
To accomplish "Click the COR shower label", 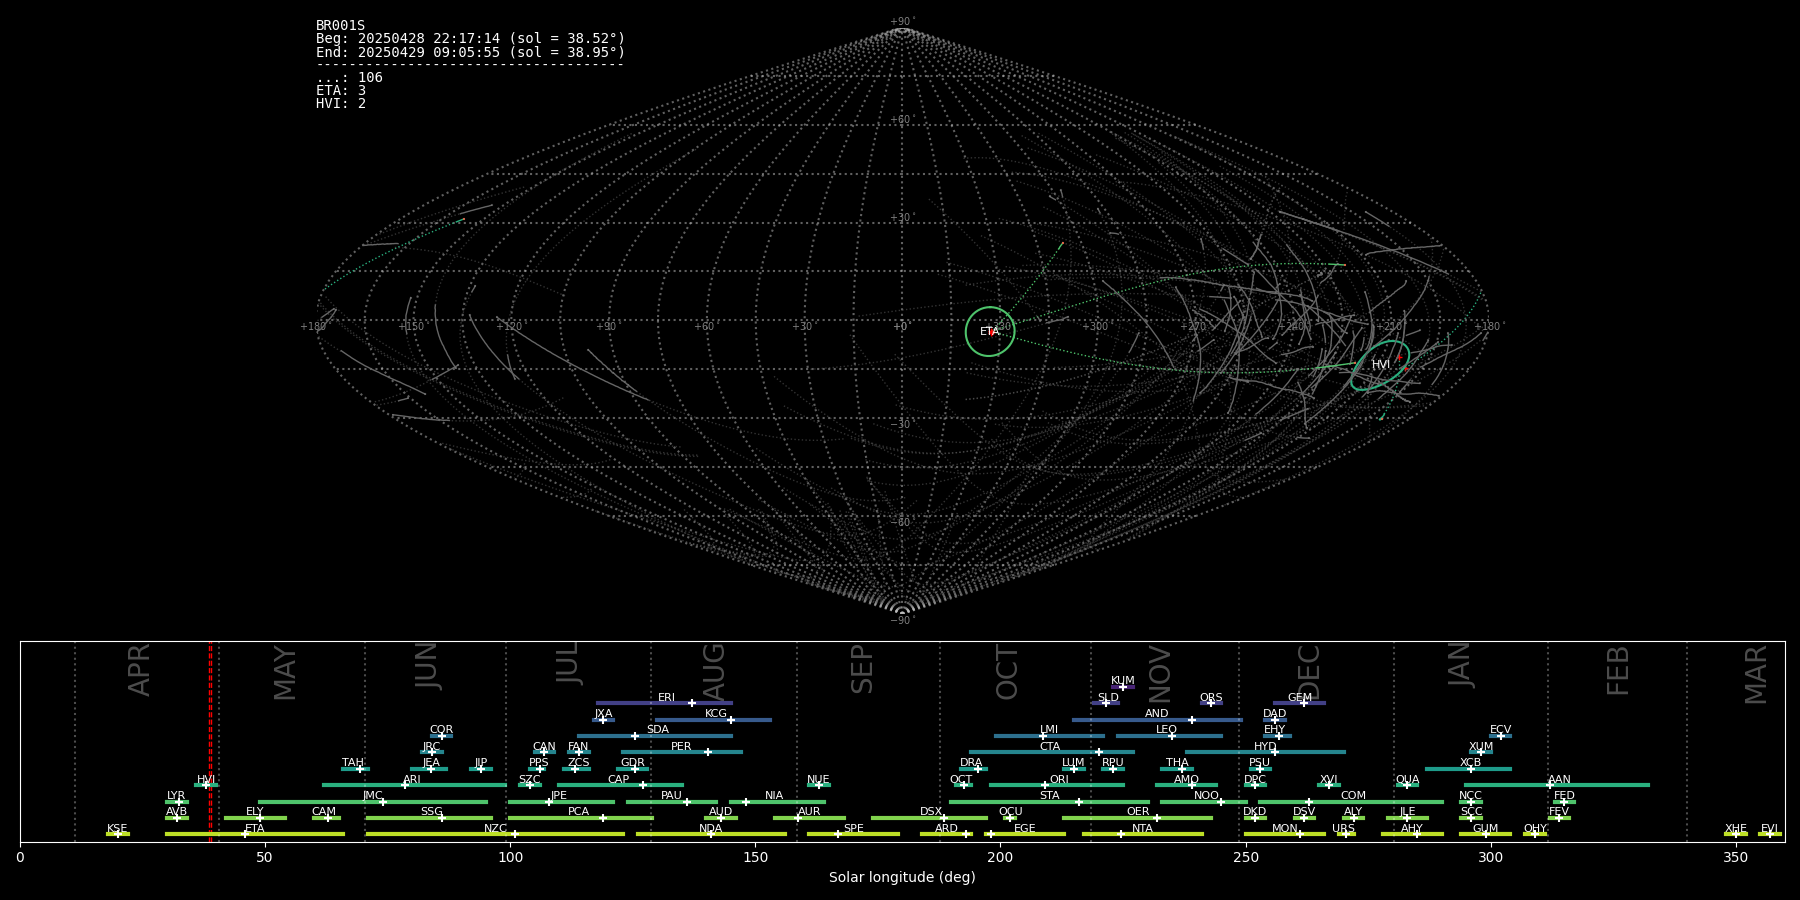I will tap(441, 730).
